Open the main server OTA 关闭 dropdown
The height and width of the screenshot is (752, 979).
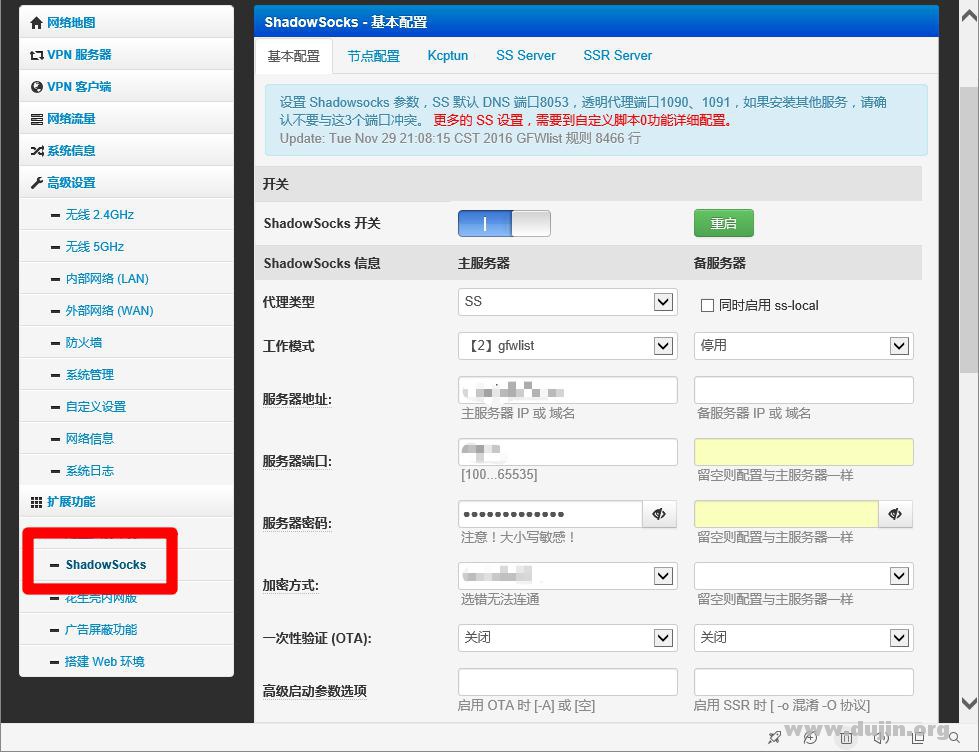(568, 638)
